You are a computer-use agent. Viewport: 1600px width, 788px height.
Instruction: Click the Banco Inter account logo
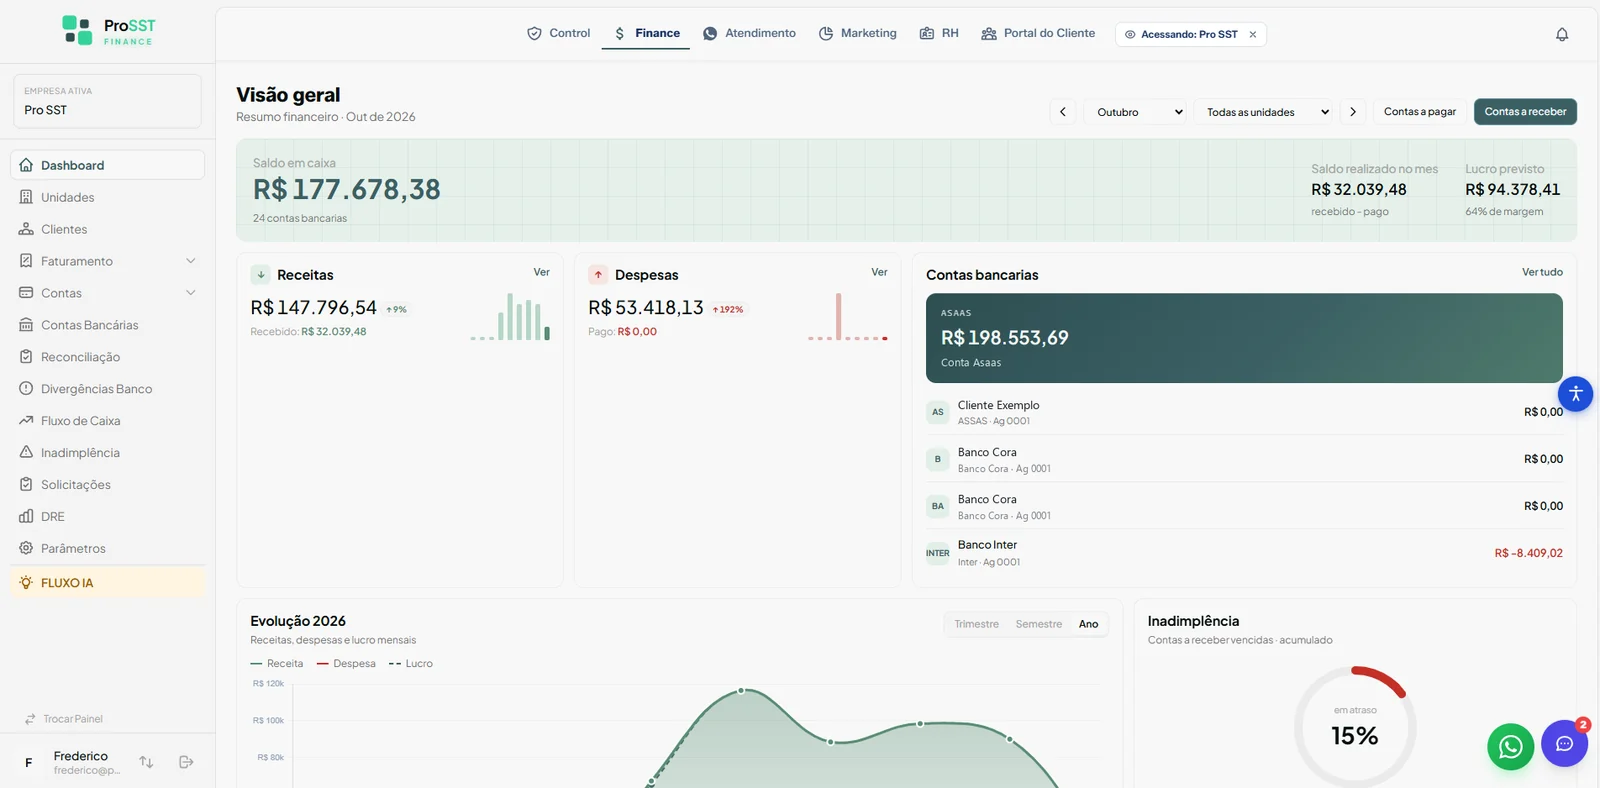tap(938, 553)
